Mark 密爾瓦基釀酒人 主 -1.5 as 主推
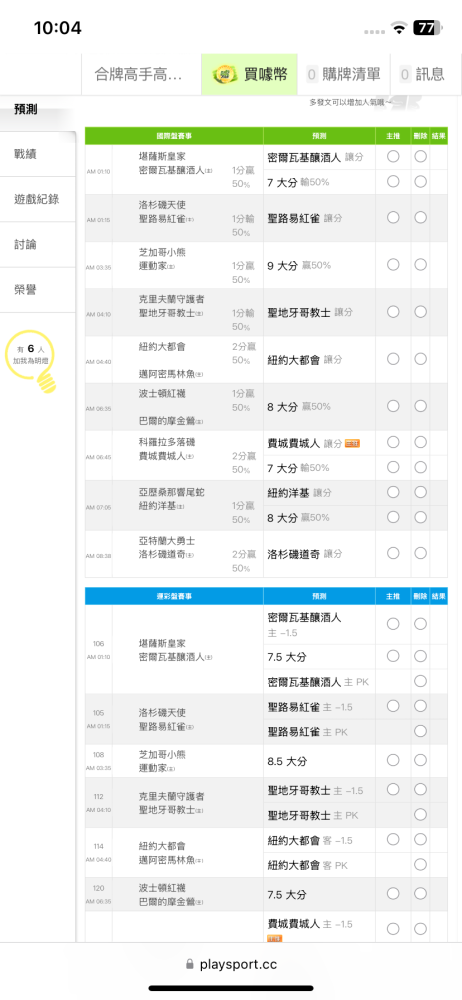 [393, 622]
